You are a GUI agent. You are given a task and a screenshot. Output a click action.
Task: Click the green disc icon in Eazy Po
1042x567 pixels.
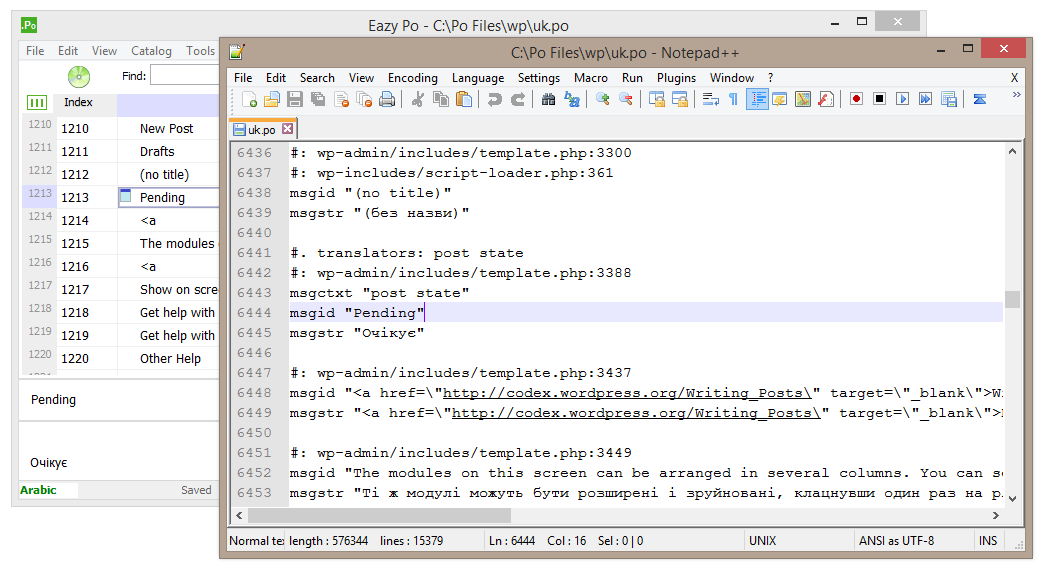coord(79,76)
